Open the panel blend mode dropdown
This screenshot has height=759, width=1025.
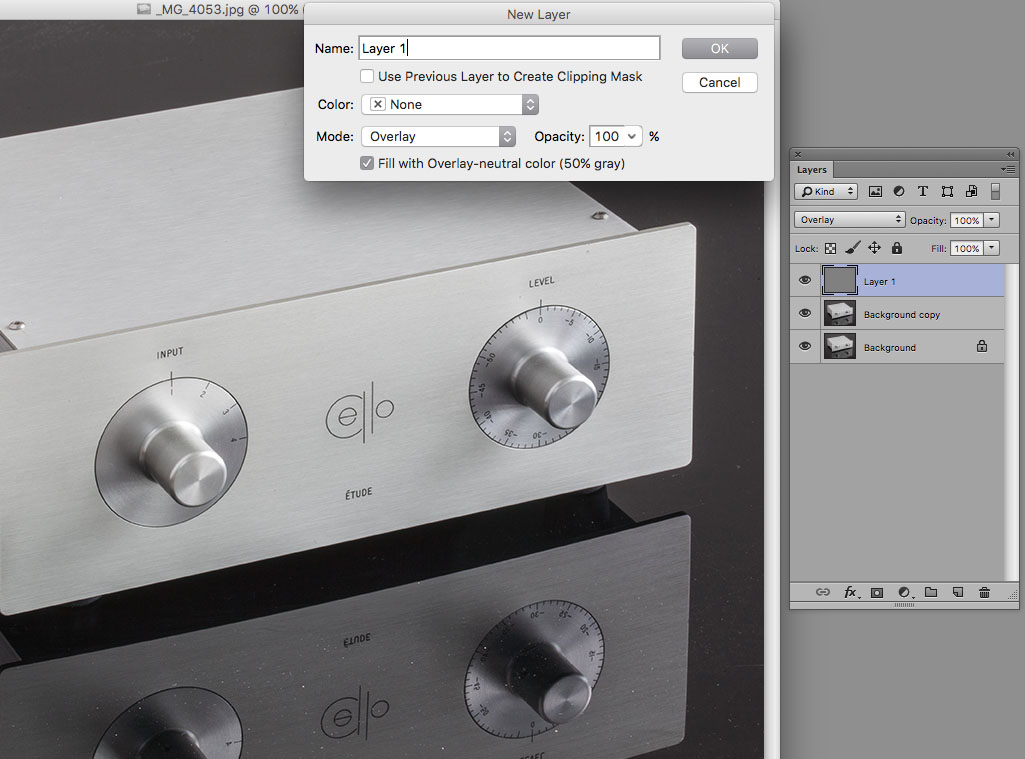click(849, 220)
